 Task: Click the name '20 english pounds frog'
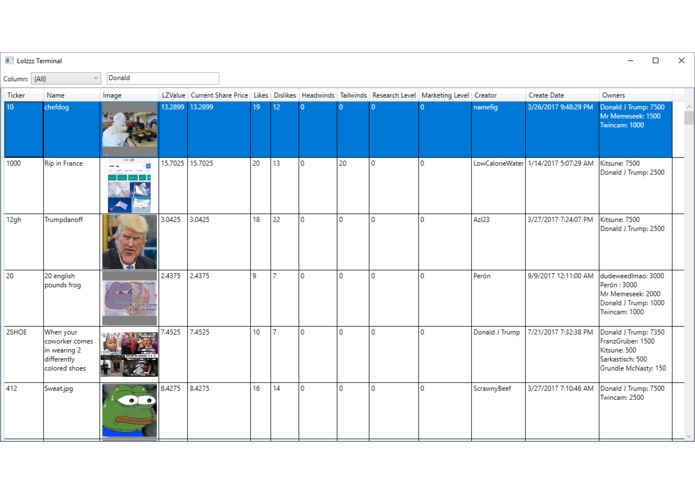(x=71, y=298)
